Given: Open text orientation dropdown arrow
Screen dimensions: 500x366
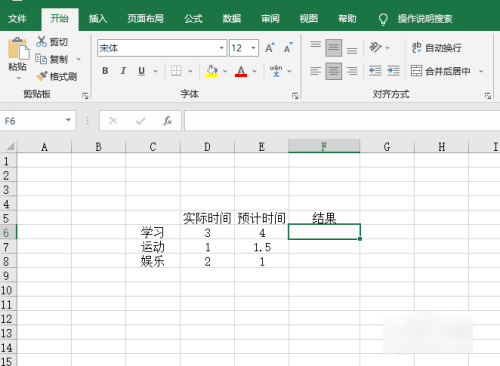Looking at the screenshot, I should click(x=387, y=48).
